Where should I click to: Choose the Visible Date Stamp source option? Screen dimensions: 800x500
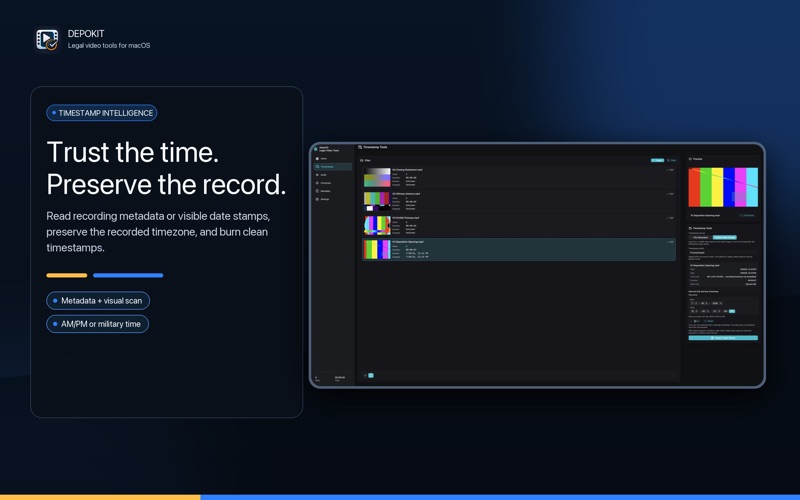click(724, 237)
